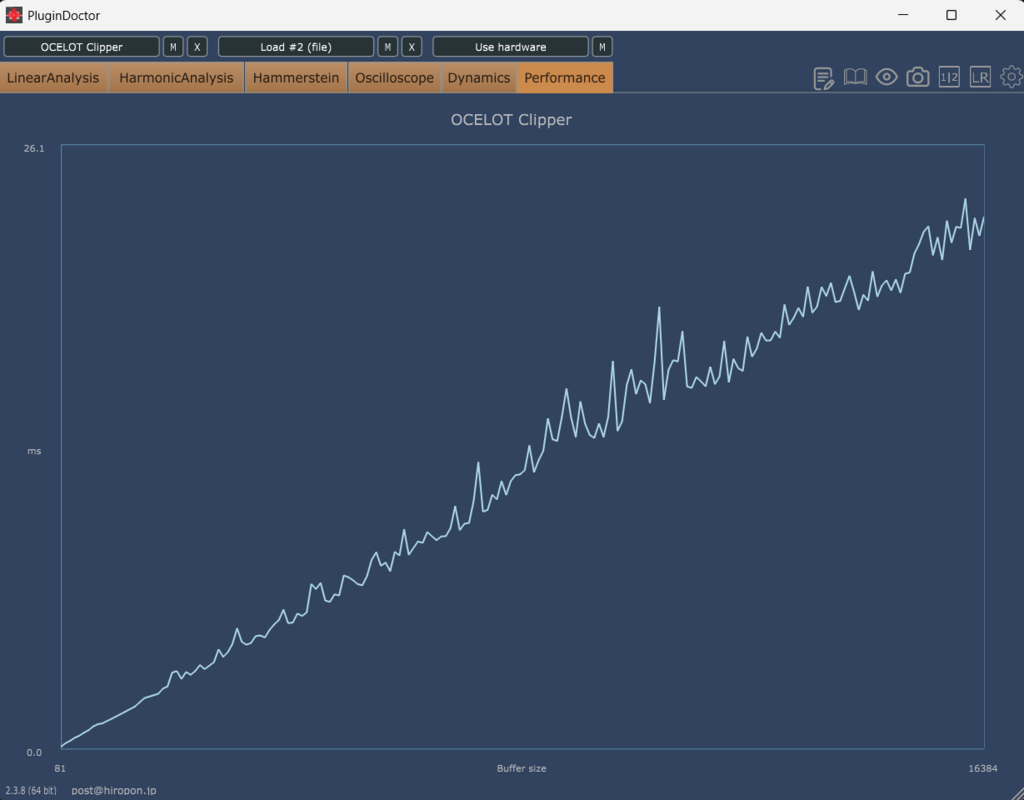Click the Use hardware button
The width and height of the screenshot is (1024, 800).
click(x=511, y=47)
